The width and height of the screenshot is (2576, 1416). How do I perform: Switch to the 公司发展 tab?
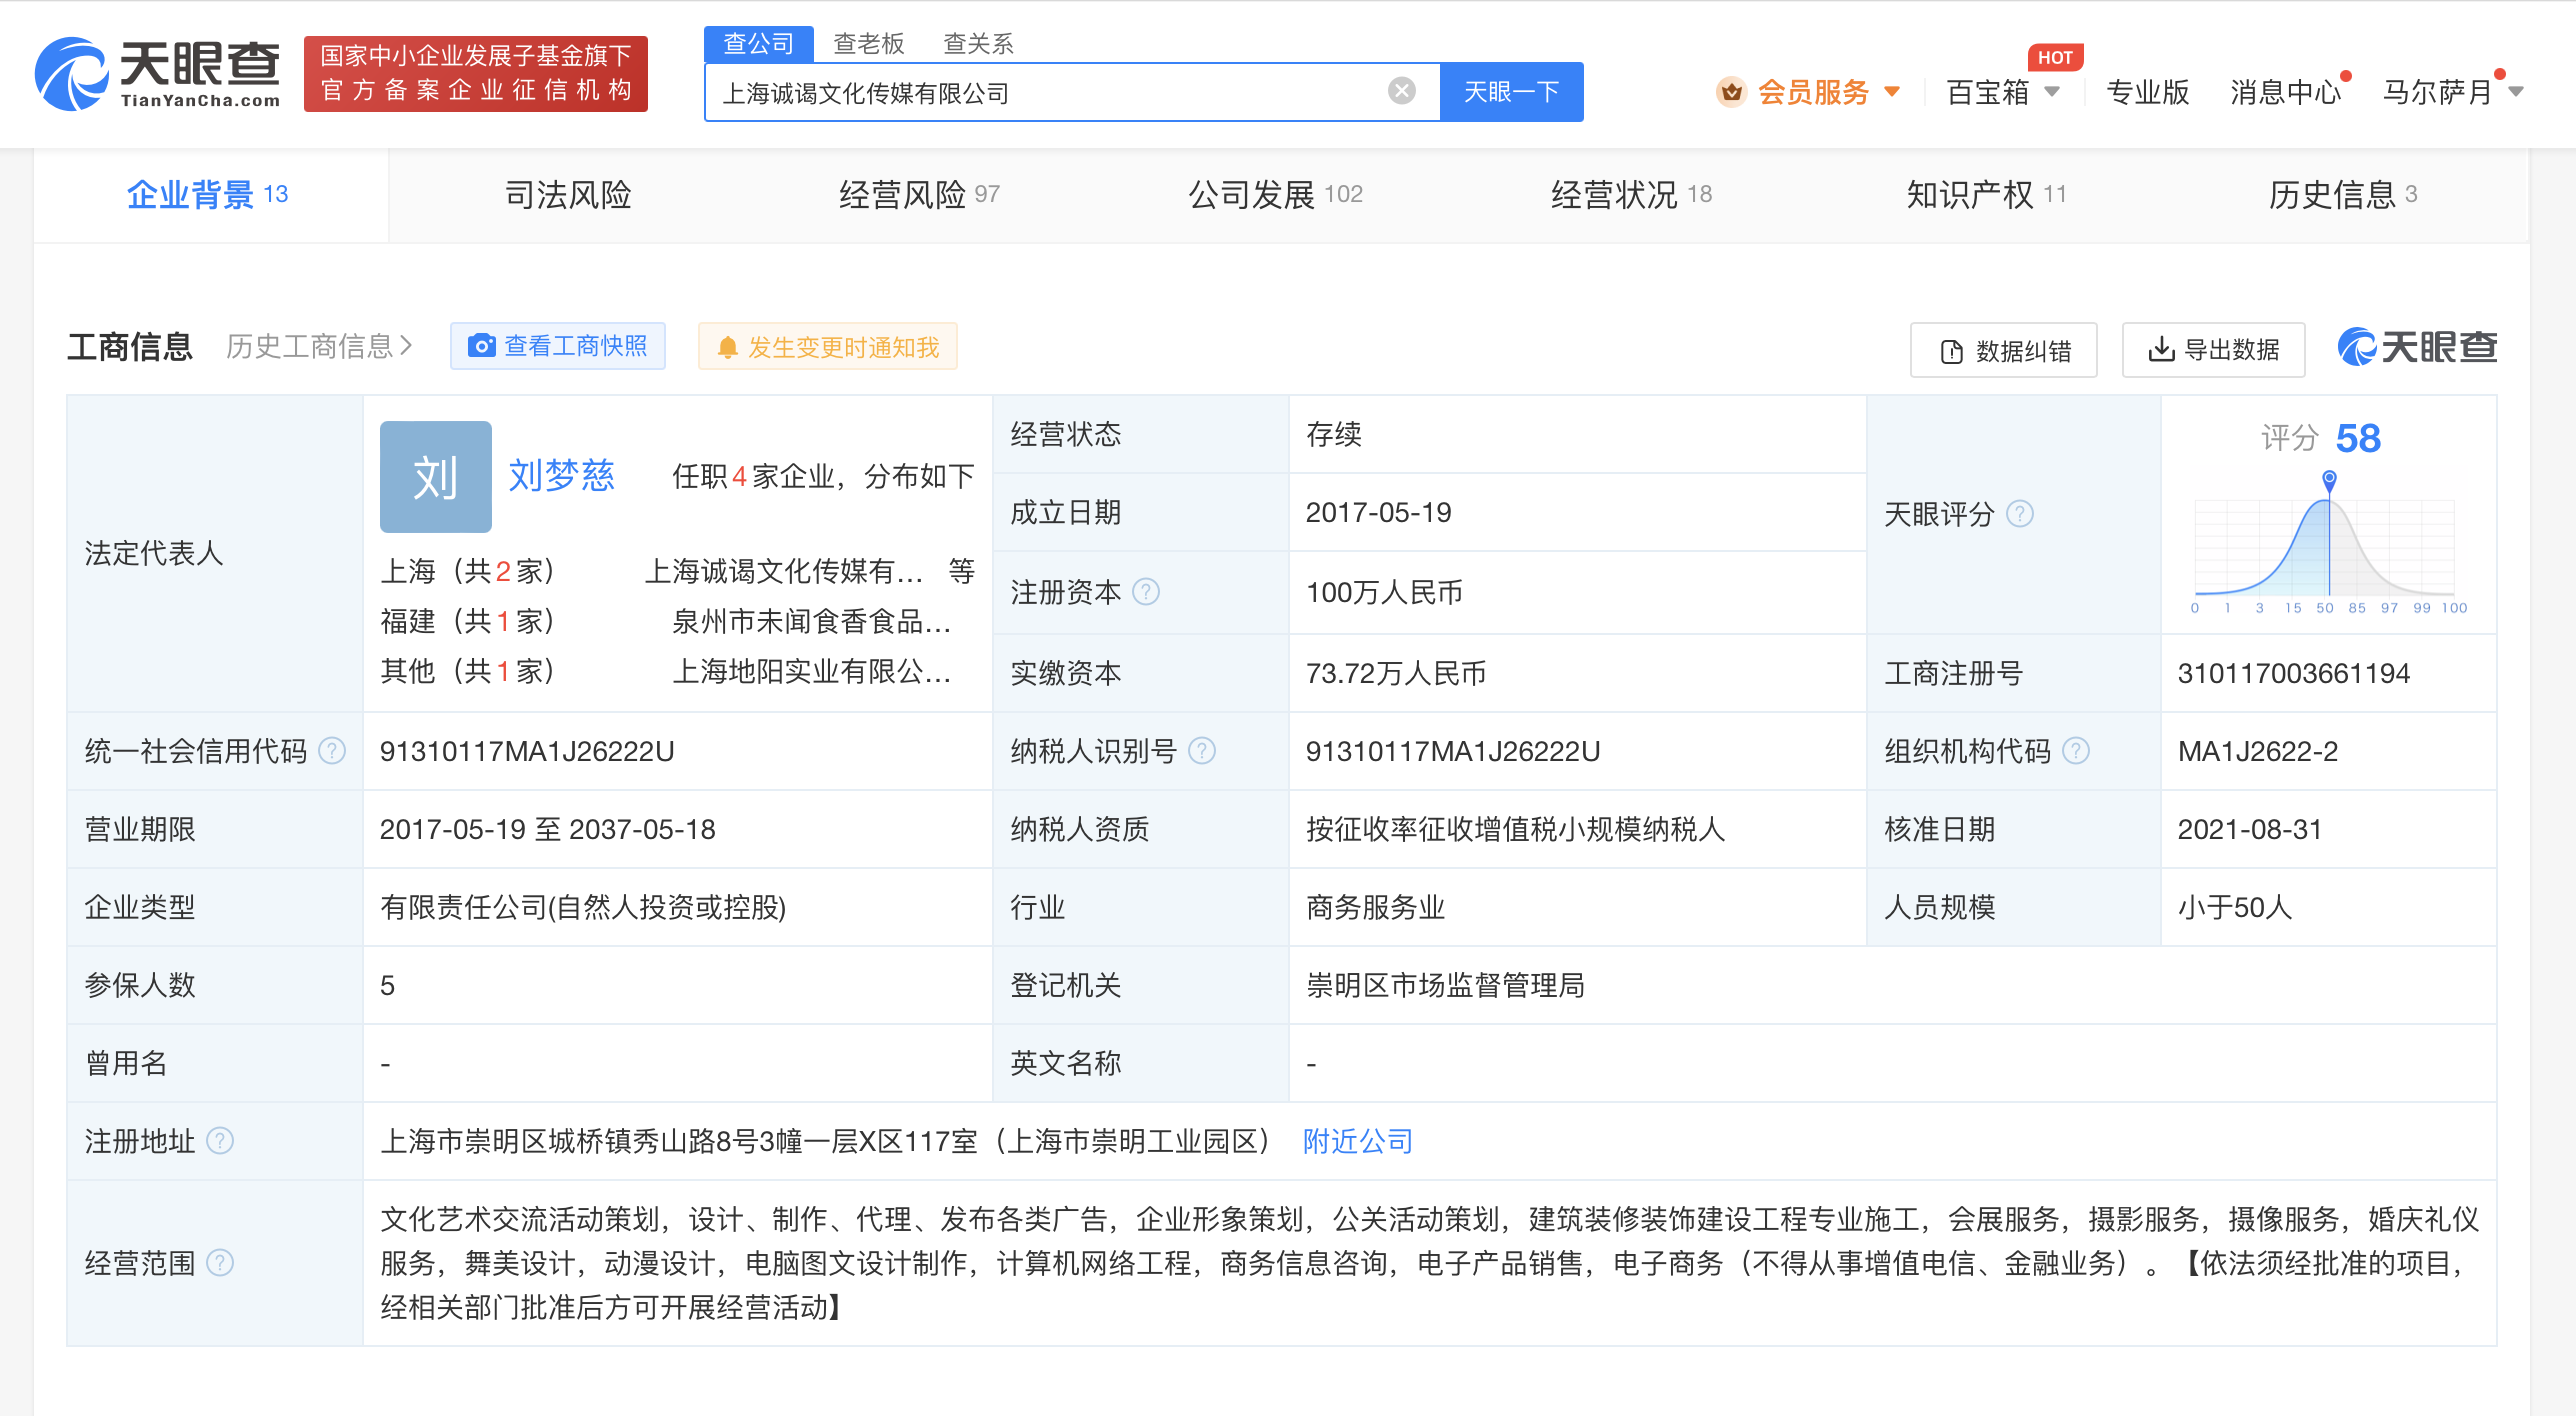[x=1275, y=195]
